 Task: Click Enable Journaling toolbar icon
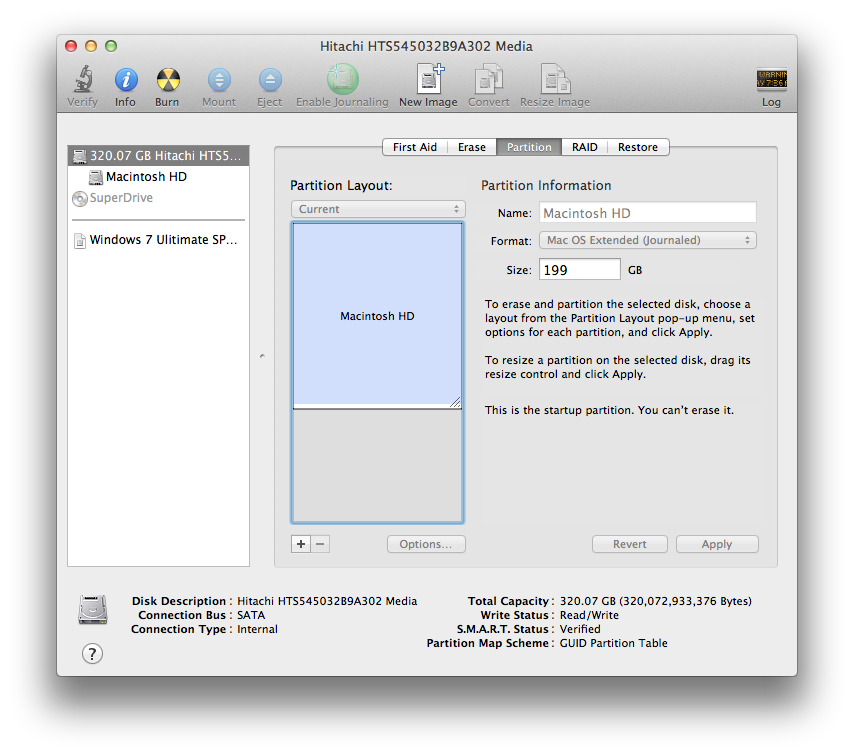(x=343, y=80)
